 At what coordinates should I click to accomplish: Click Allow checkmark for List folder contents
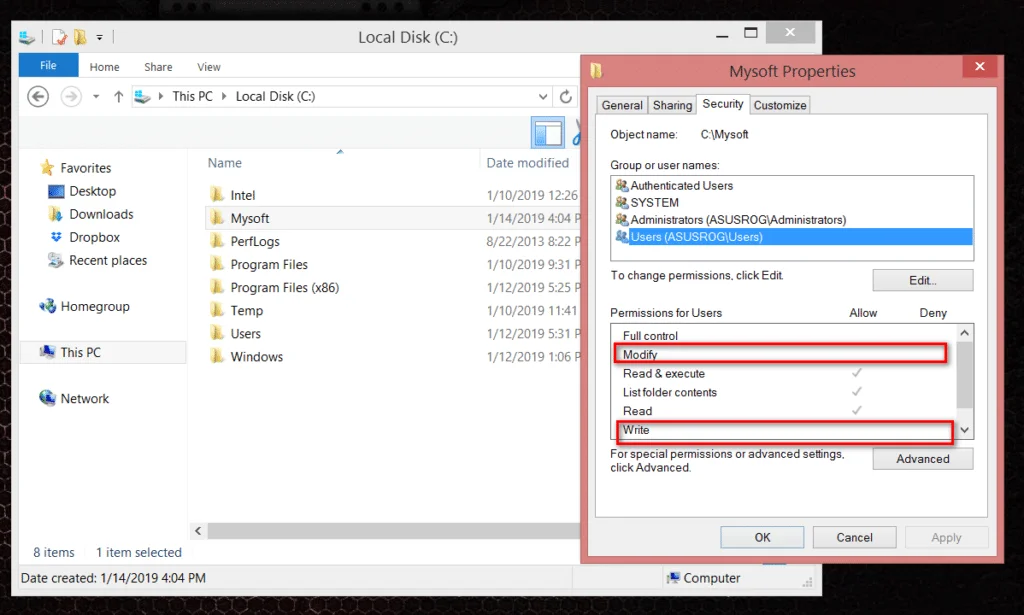coord(856,392)
